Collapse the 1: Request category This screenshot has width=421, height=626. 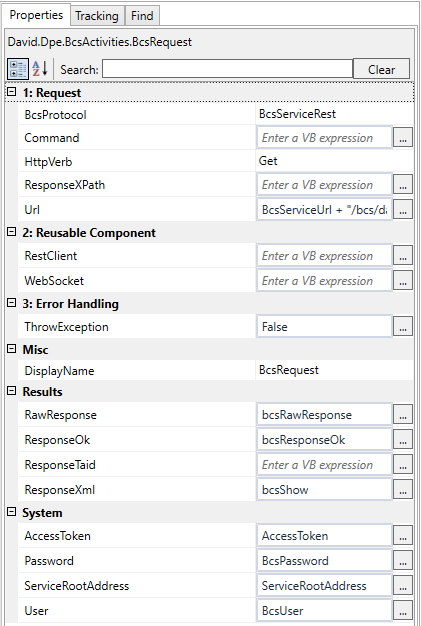12,92
